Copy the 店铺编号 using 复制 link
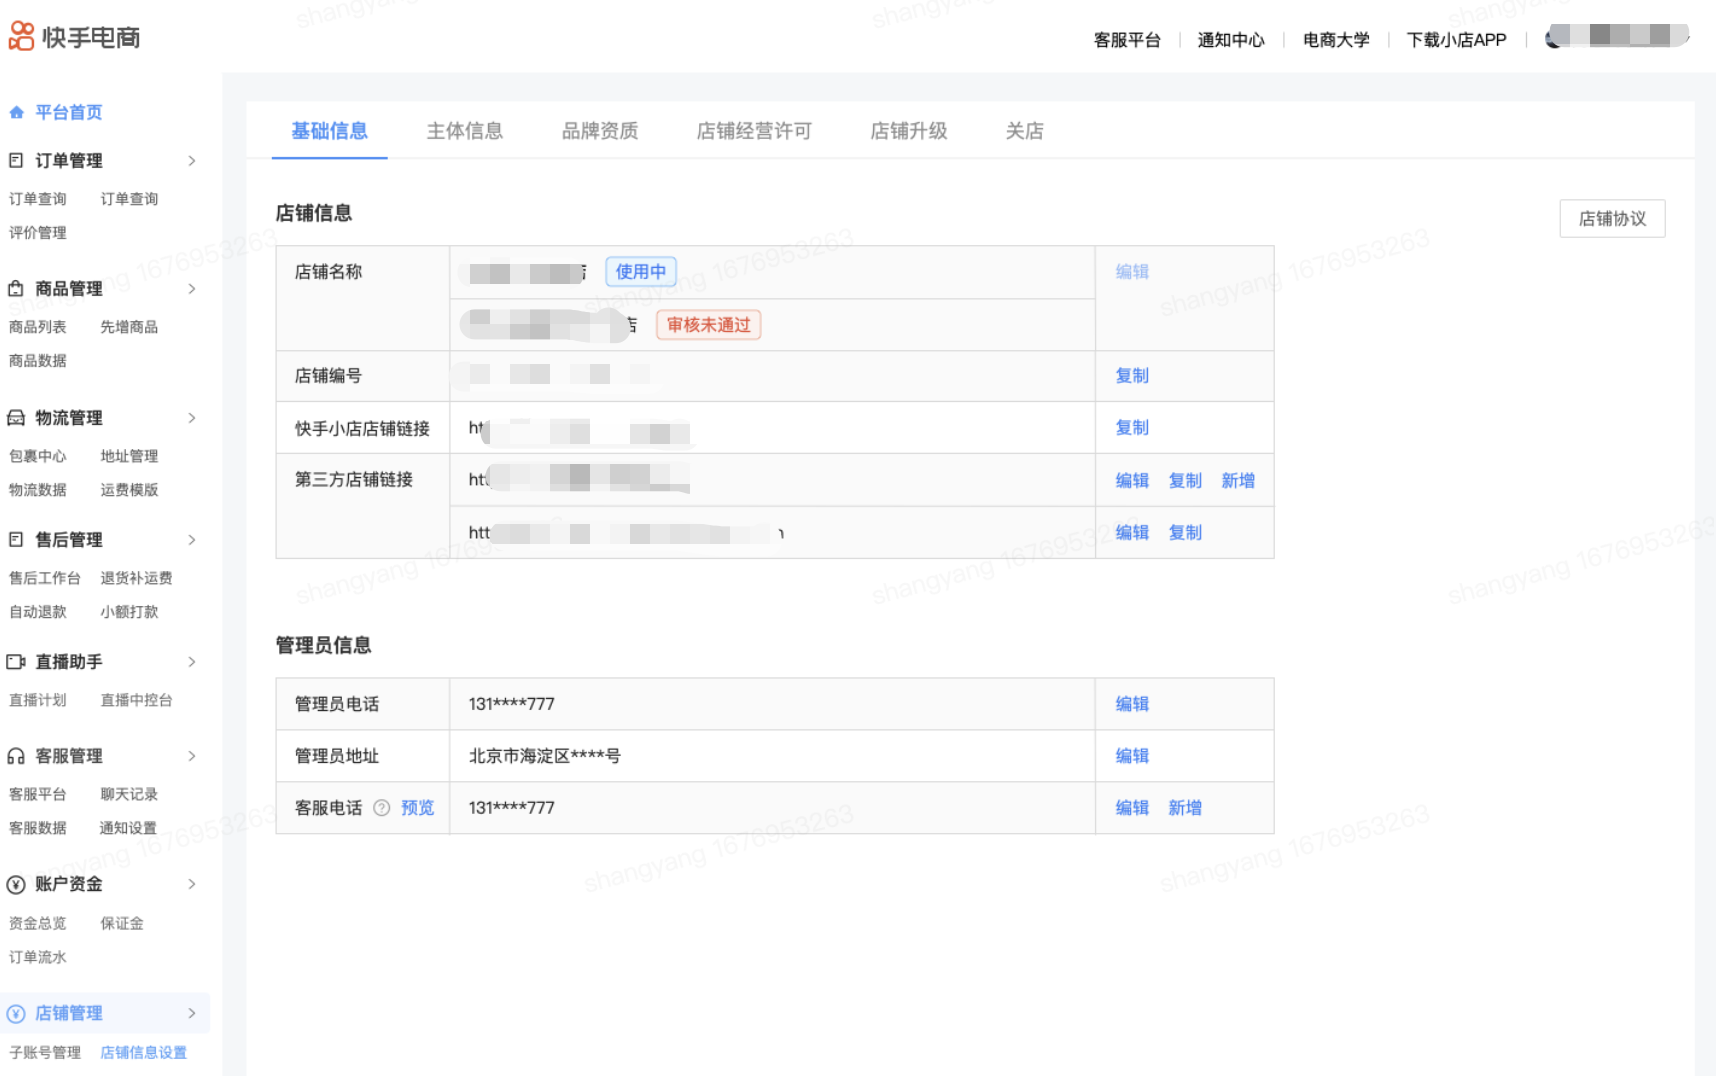Image resolution: width=1716 pixels, height=1076 pixels. pyautogui.click(x=1131, y=376)
